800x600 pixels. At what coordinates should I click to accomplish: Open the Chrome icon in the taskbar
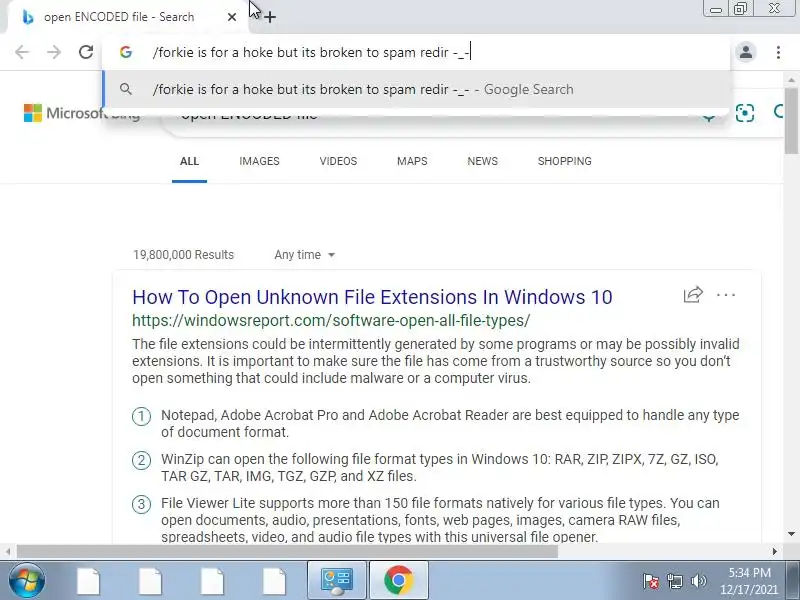click(x=398, y=581)
